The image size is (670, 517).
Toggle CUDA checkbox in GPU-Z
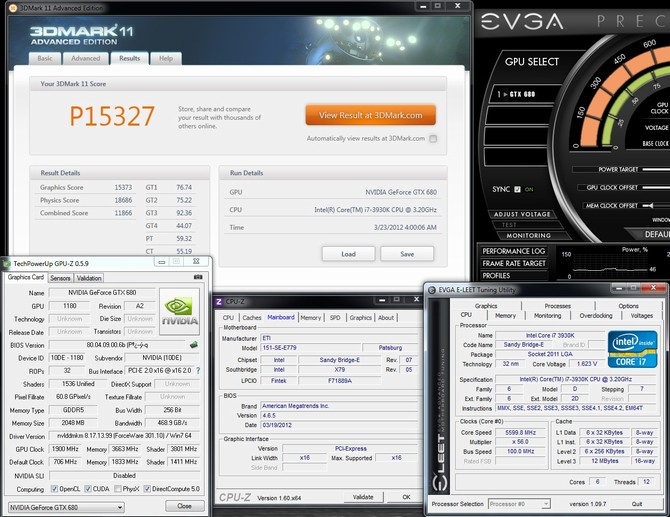point(88,489)
